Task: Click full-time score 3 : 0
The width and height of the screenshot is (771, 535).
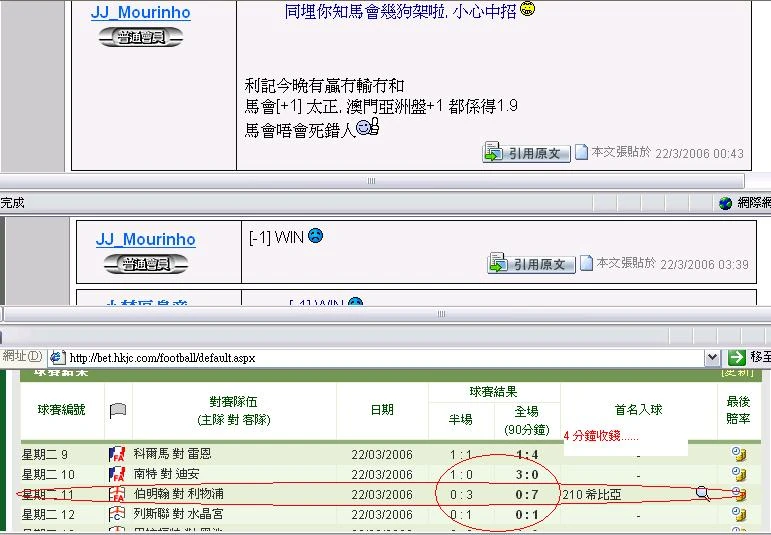Action: tap(527, 475)
